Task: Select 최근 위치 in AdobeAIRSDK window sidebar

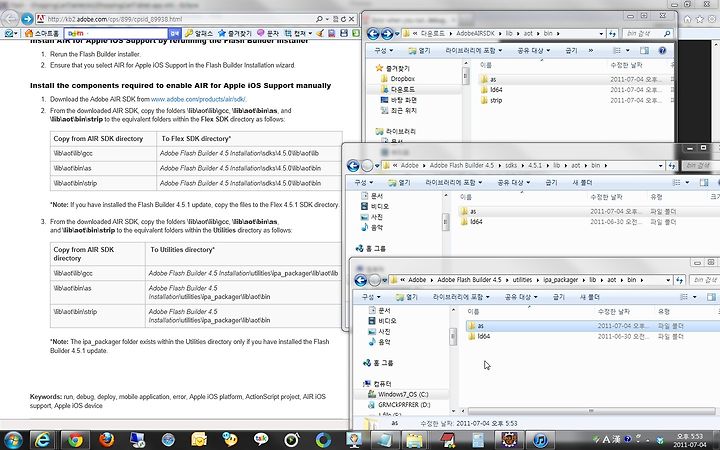Action: tap(398, 111)
